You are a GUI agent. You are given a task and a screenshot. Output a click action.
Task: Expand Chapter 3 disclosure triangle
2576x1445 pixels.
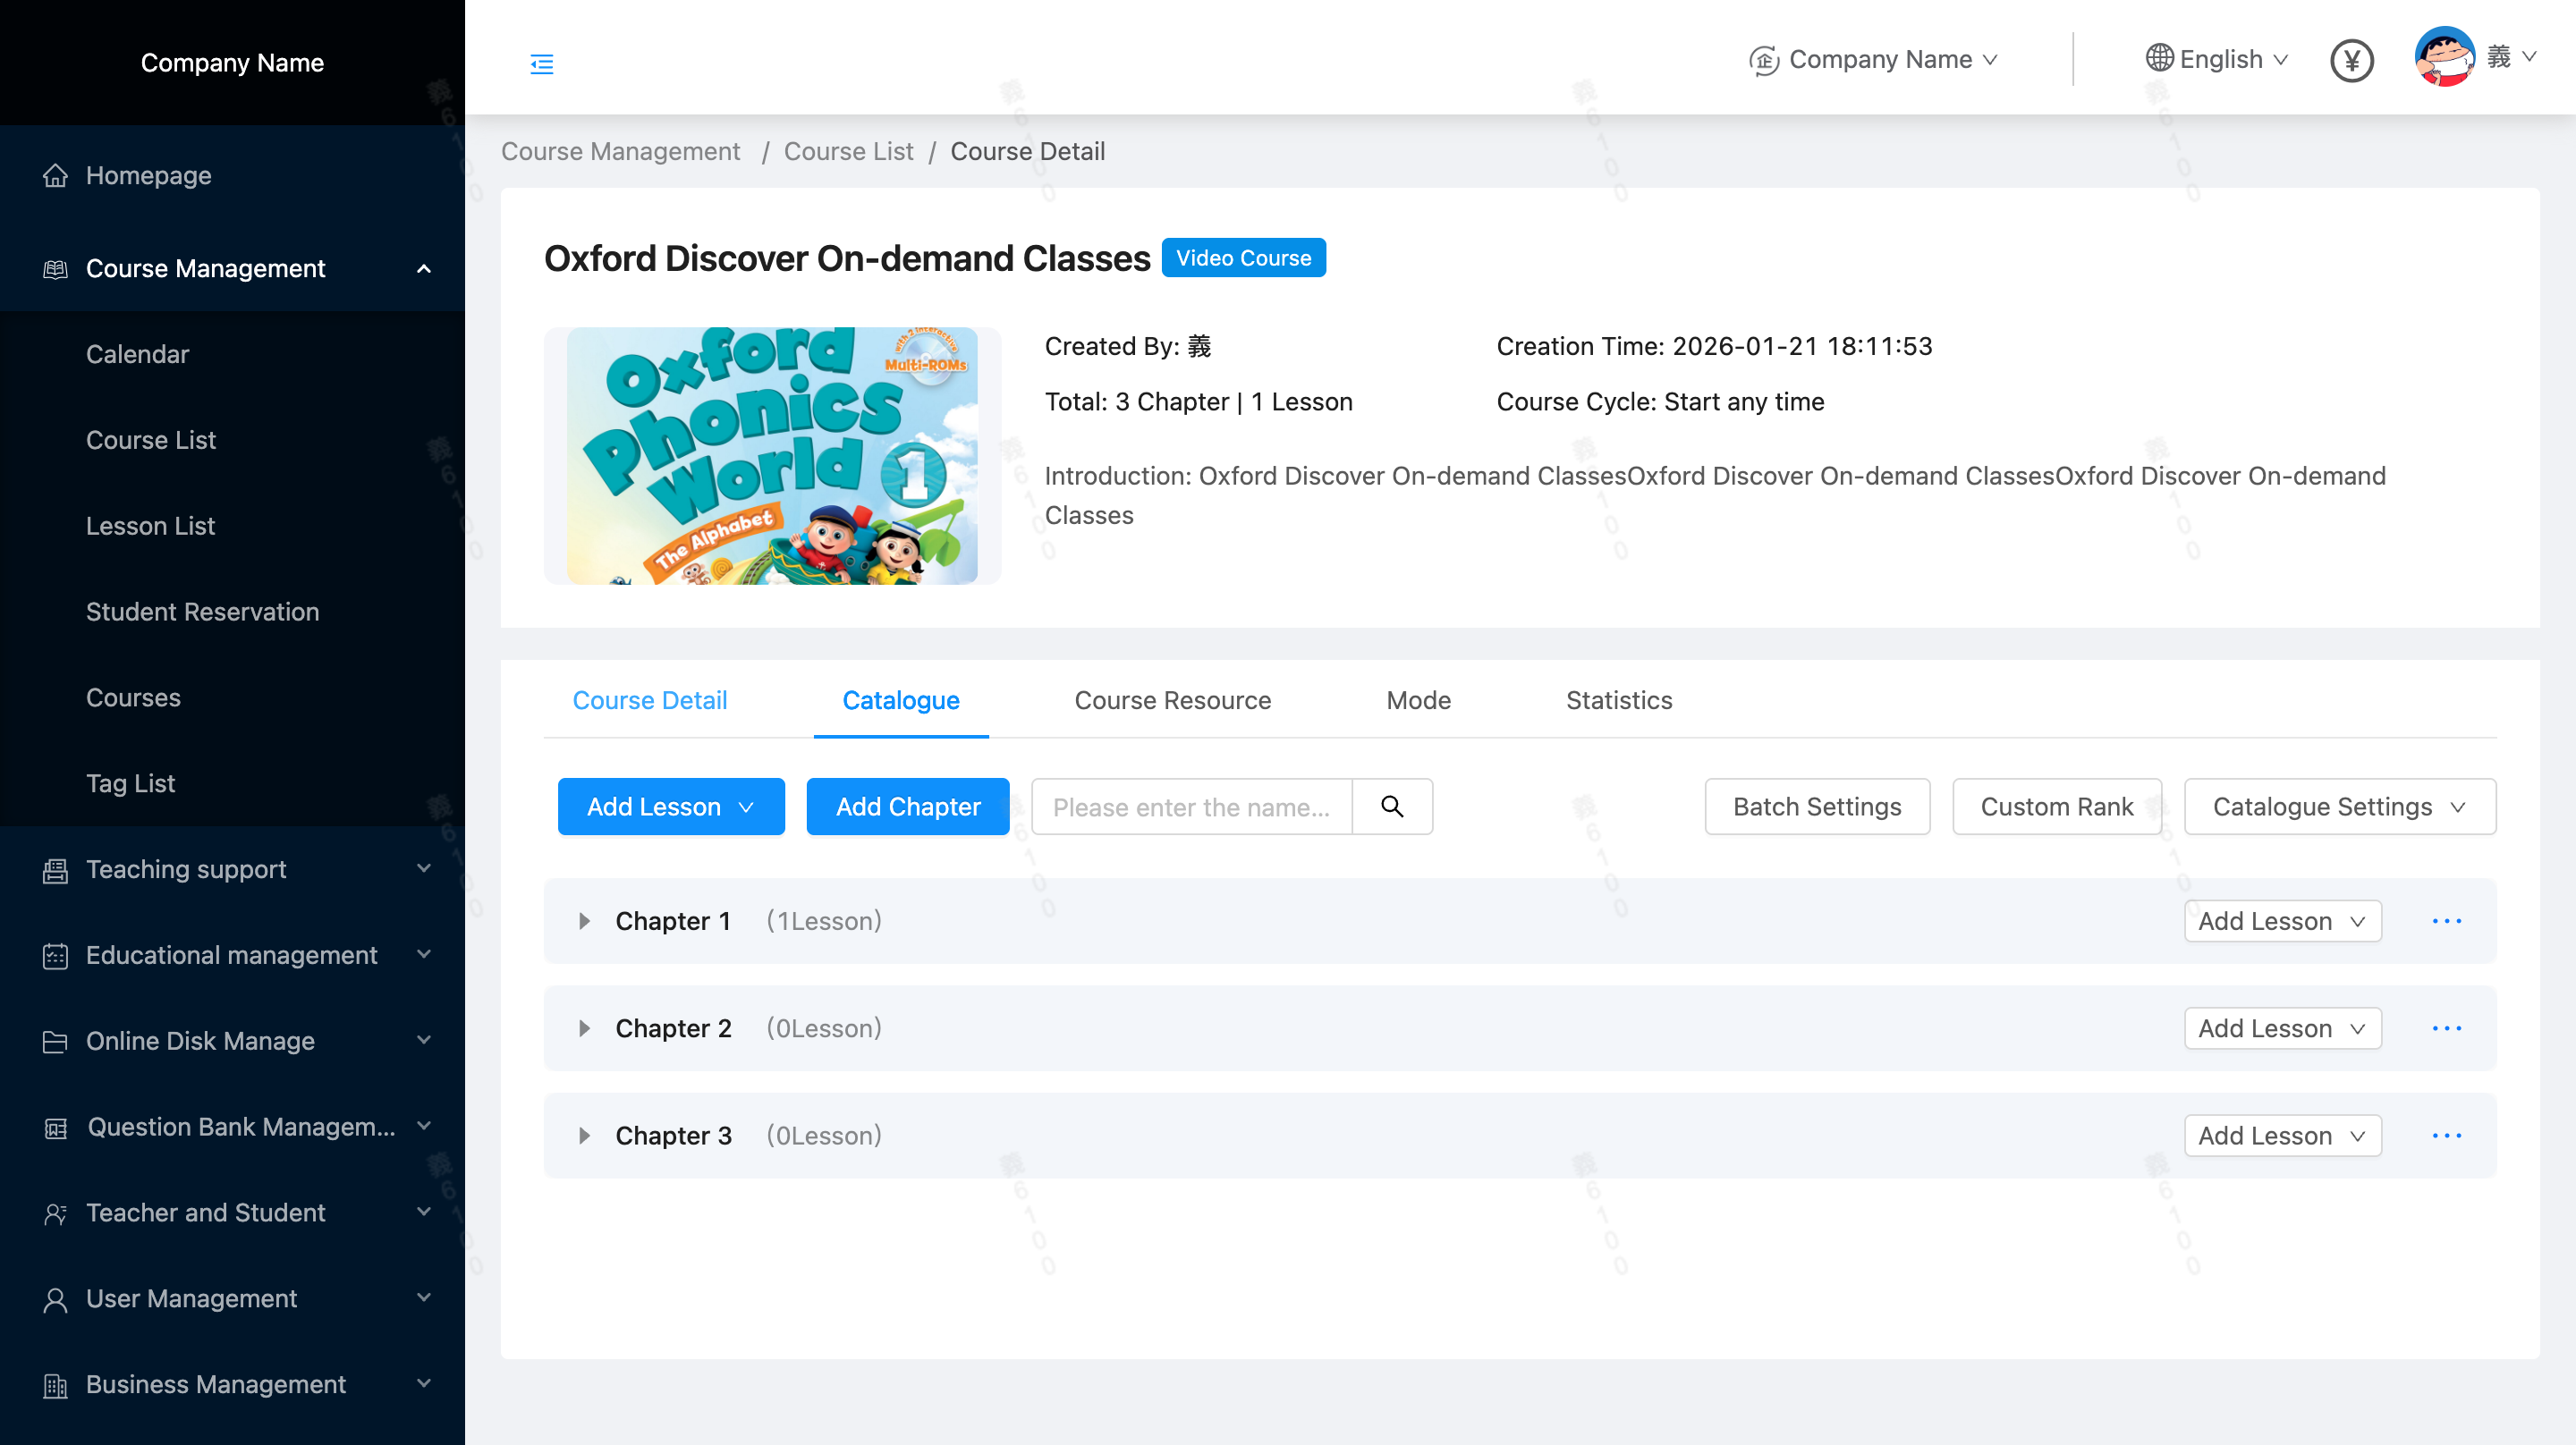click(x=584, y=1135)
